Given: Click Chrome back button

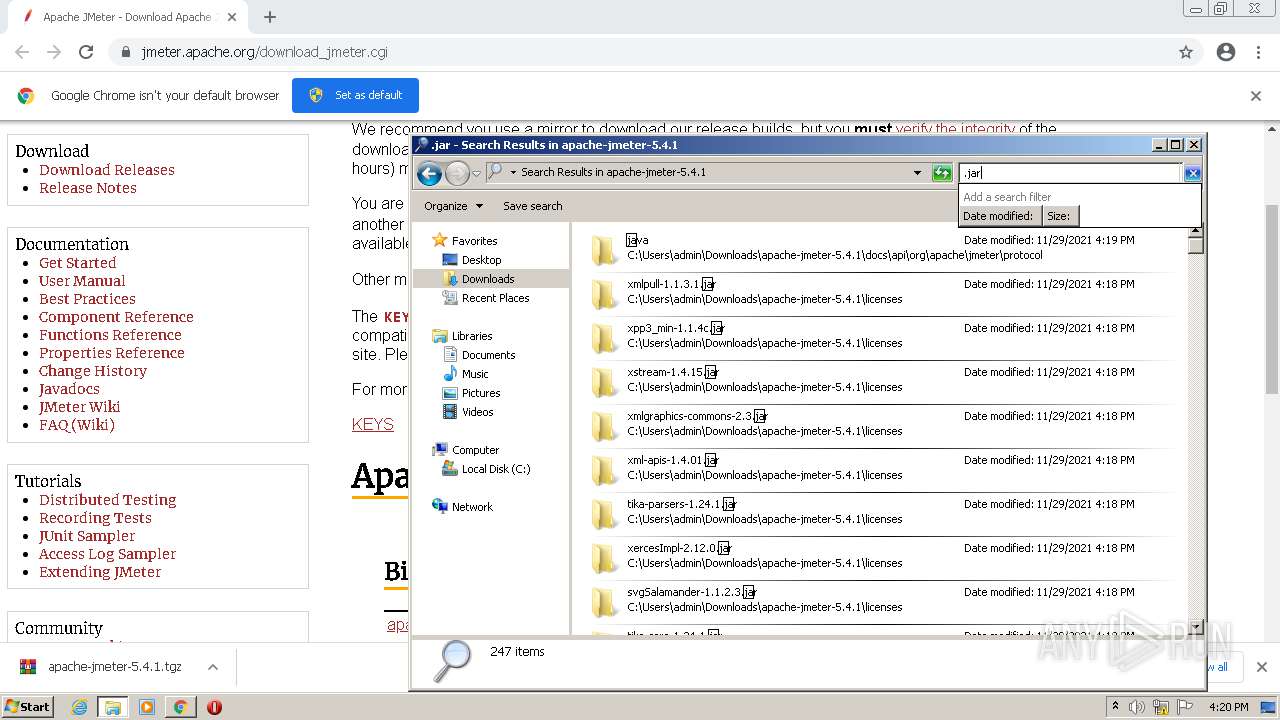Looking at the screenshot, I should click(22, 52).
